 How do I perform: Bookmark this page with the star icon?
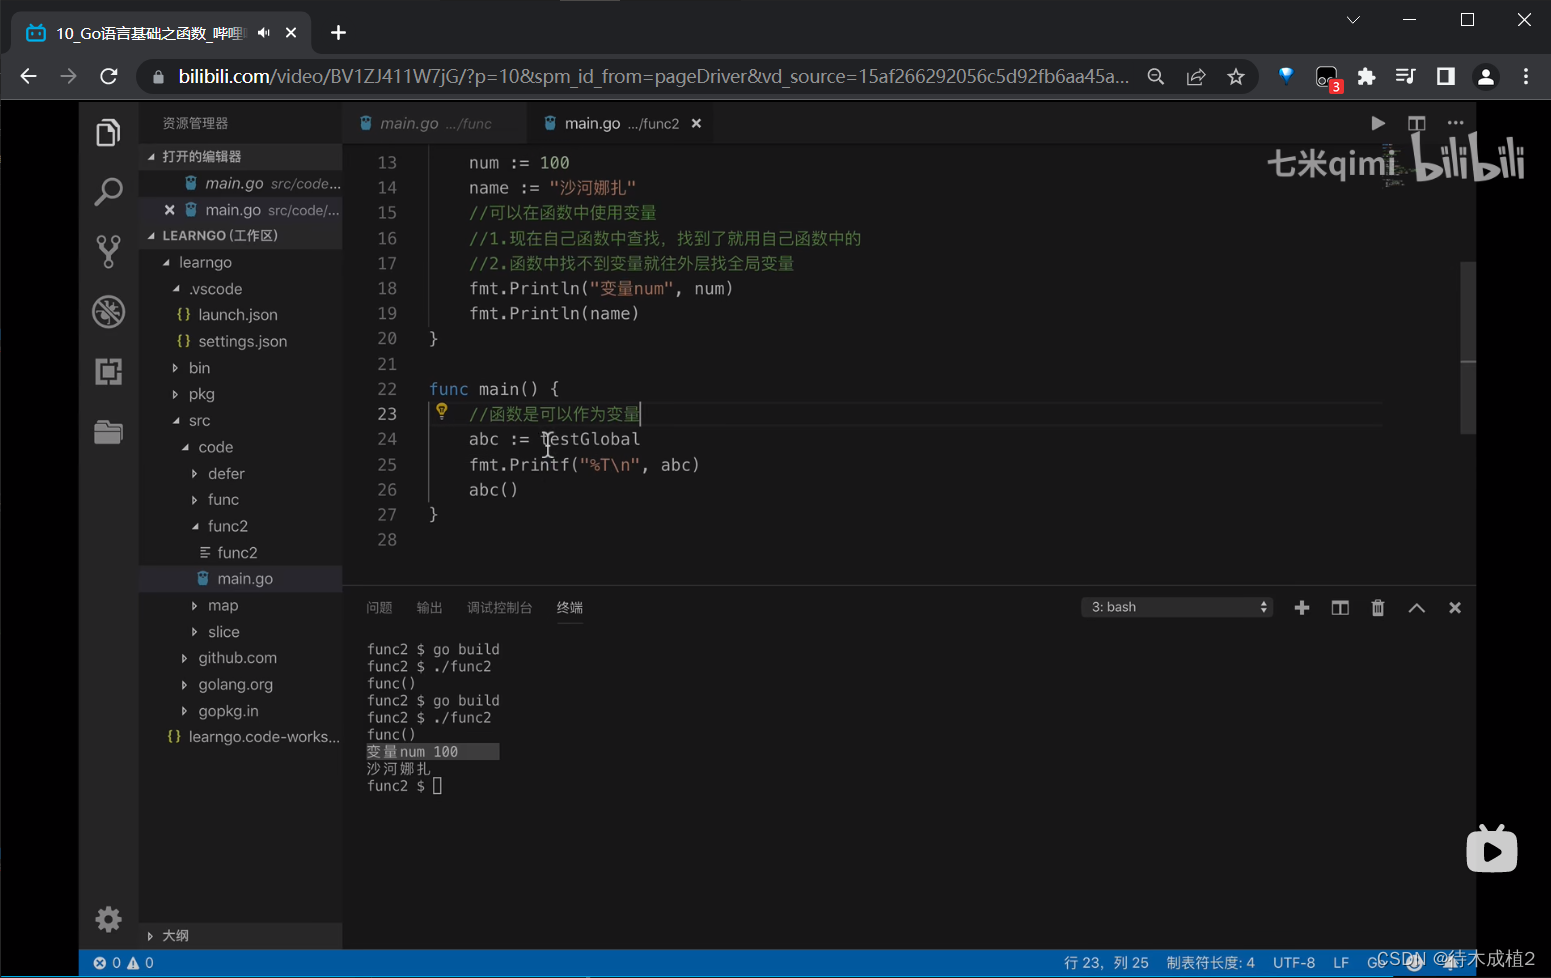(1236, 76)
